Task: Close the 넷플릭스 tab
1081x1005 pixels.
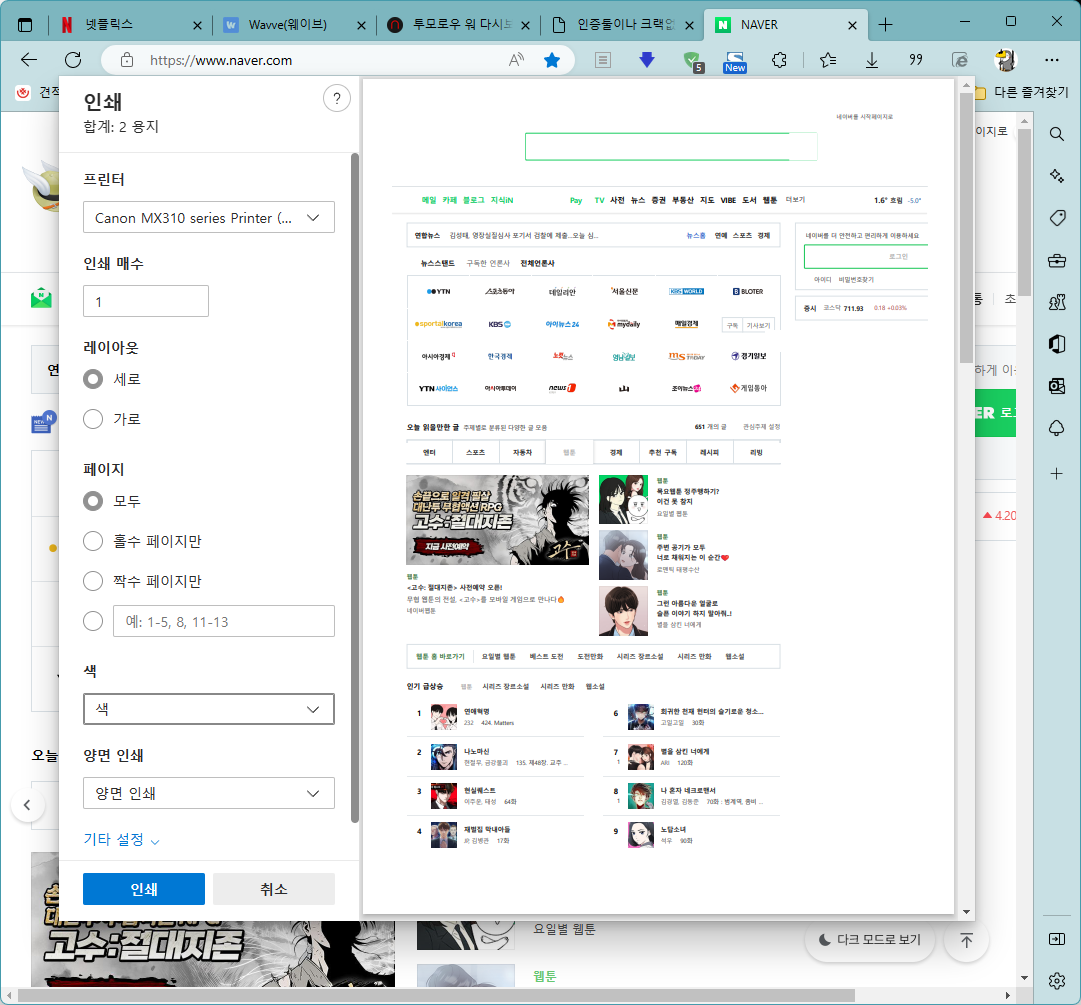Action: coord(197,26)
